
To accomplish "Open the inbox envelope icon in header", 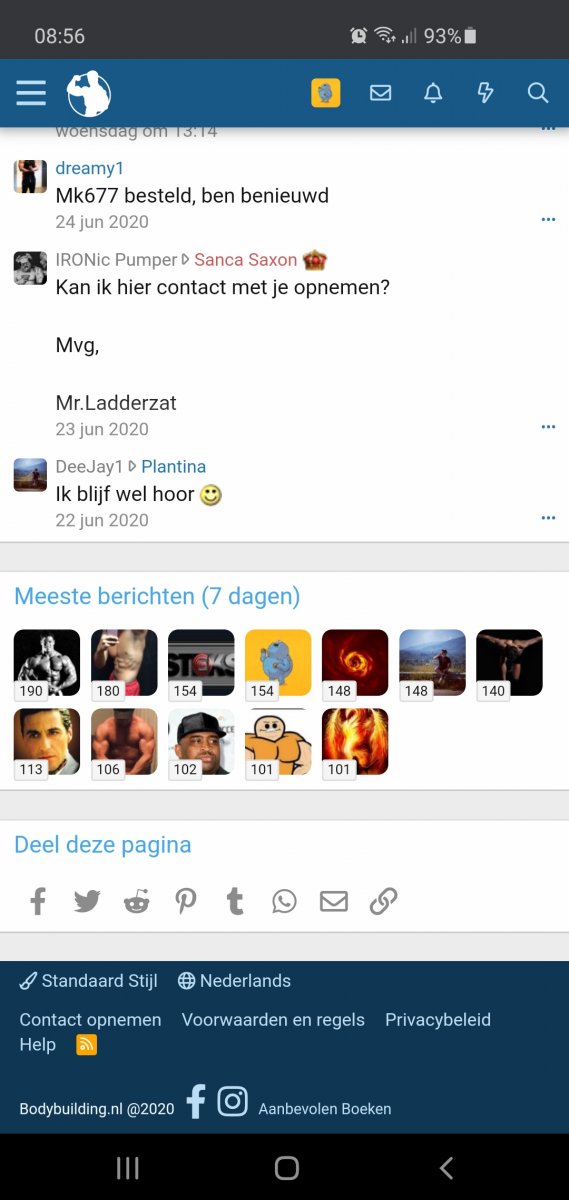I will click(380, 93).
